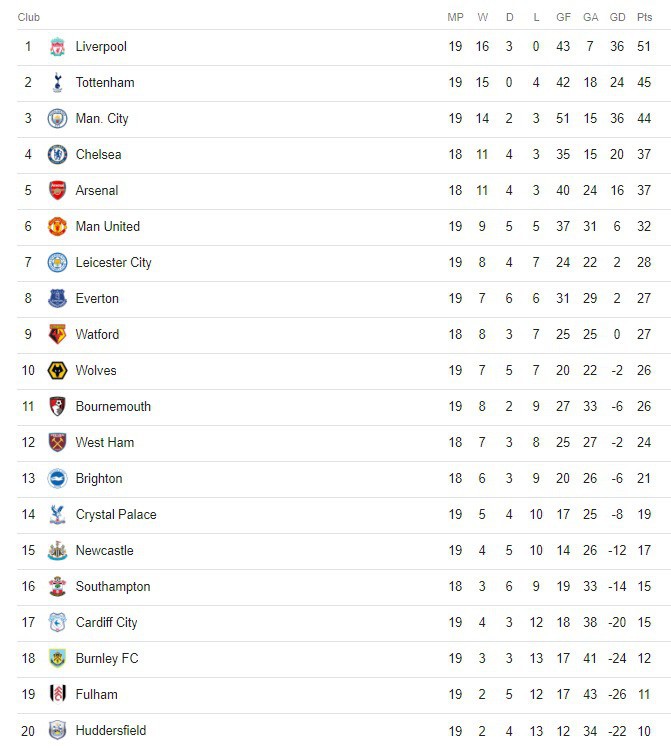
Task: Open the Southampton team link
Action: tap(113, 587)
